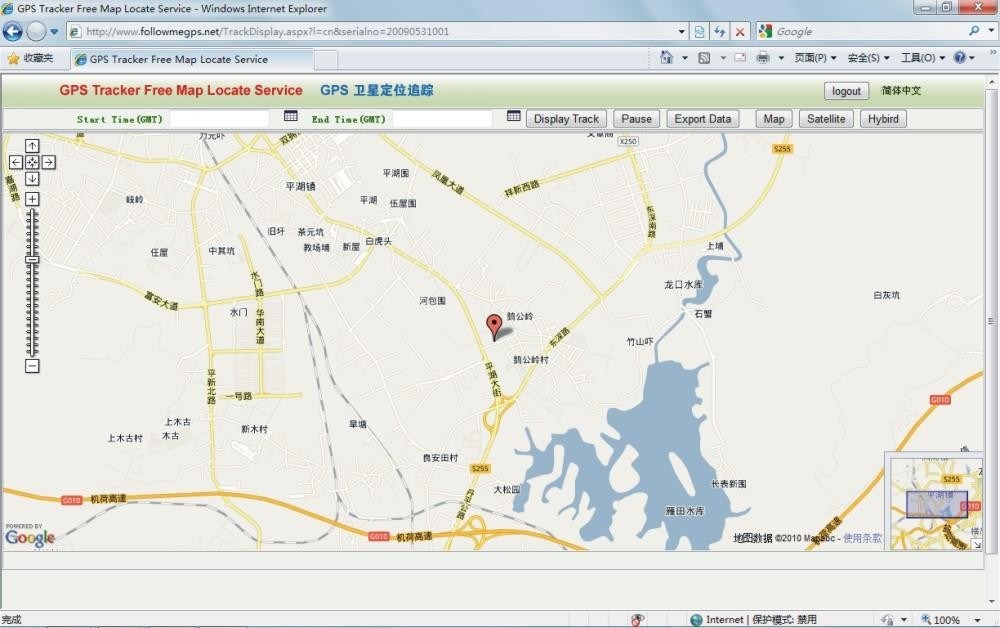Open the 工具(O) tools menu

click(x=923, y=58)
